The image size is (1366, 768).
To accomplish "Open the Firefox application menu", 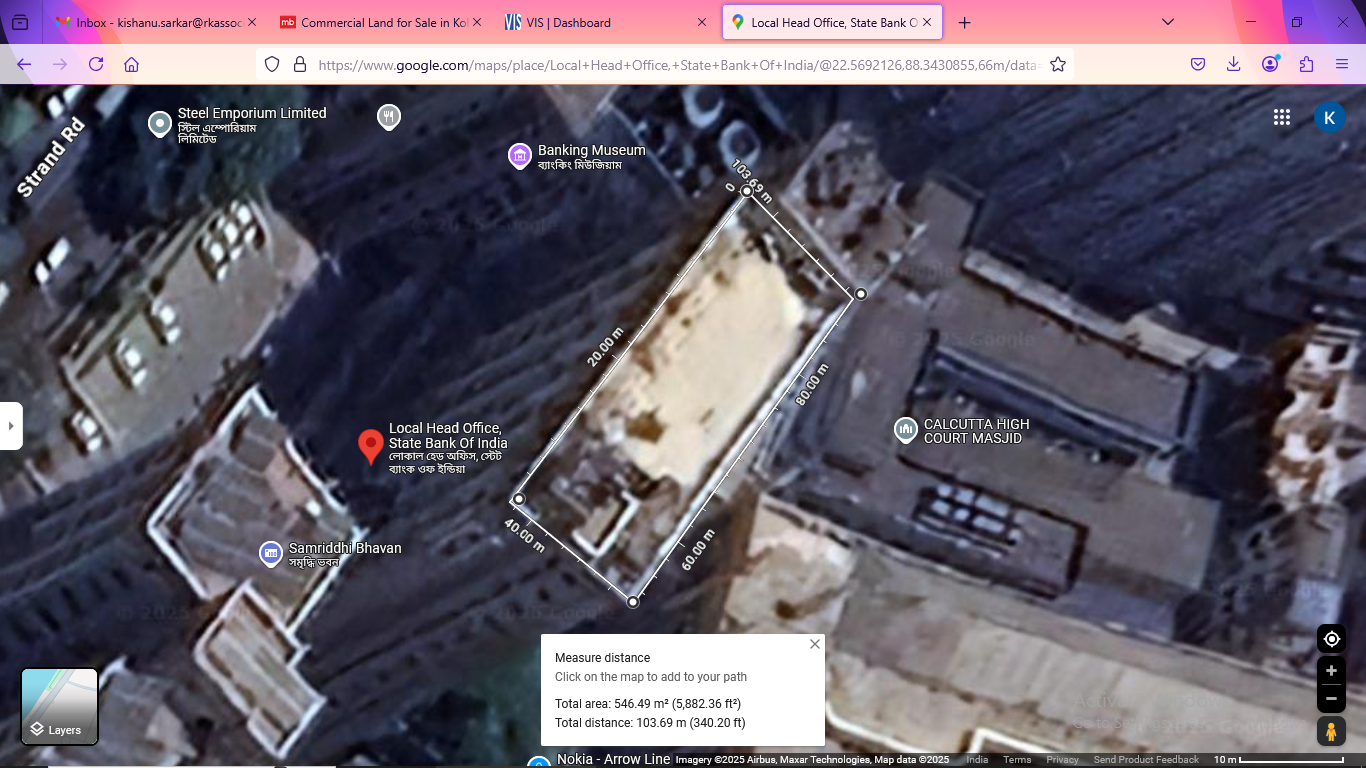I will 1342,64.
